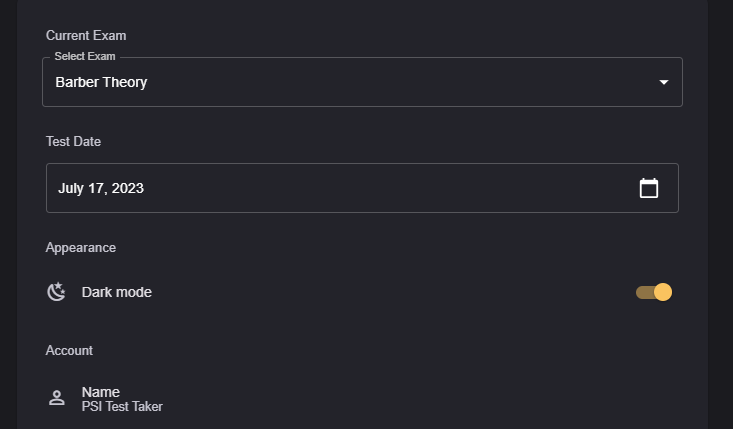Click the Appearance section heading
Viewport: 733px width, 429px height.
81,247
